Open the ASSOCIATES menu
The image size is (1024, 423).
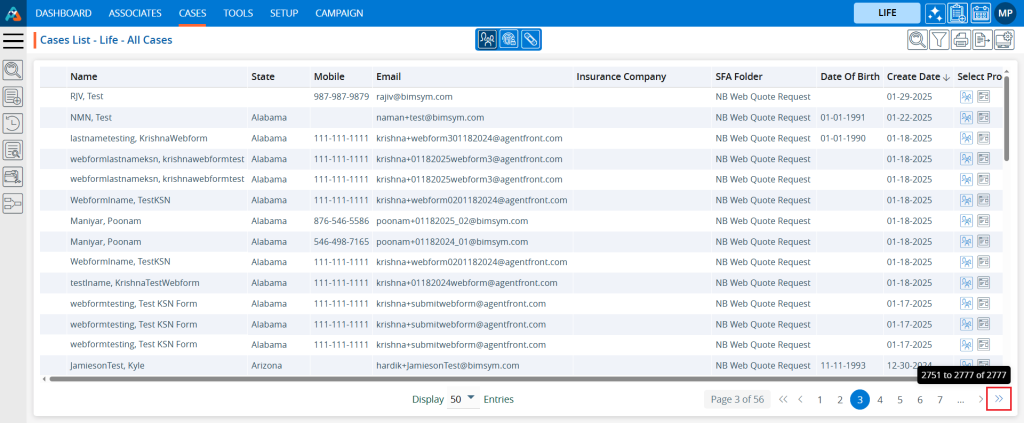135,13
